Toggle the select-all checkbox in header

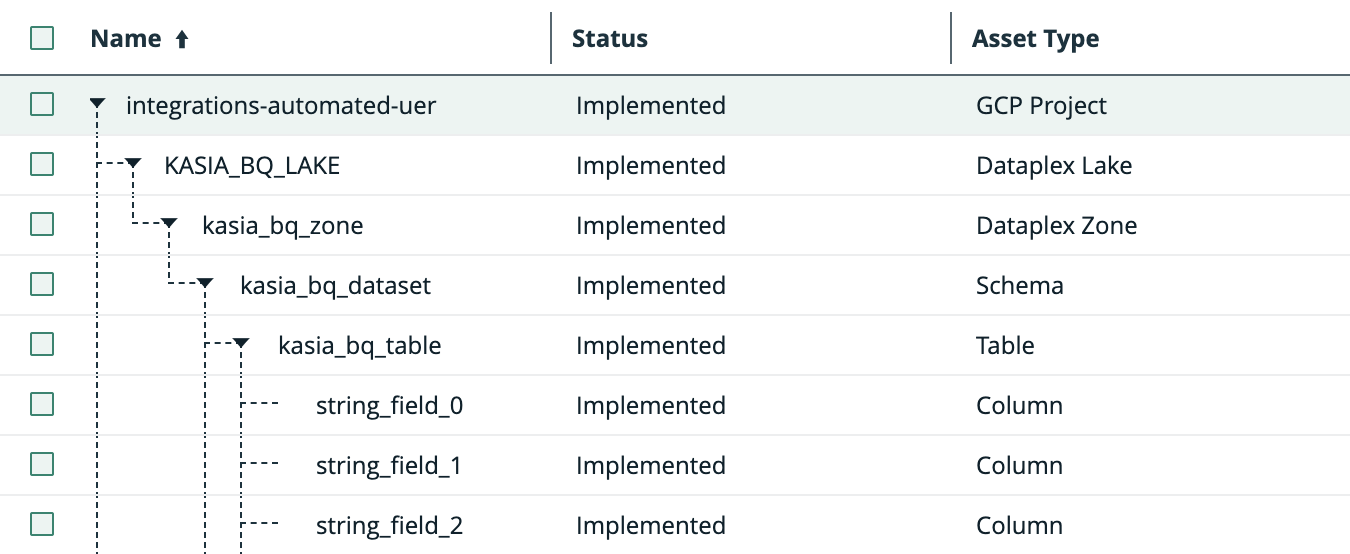click(42, 39)
